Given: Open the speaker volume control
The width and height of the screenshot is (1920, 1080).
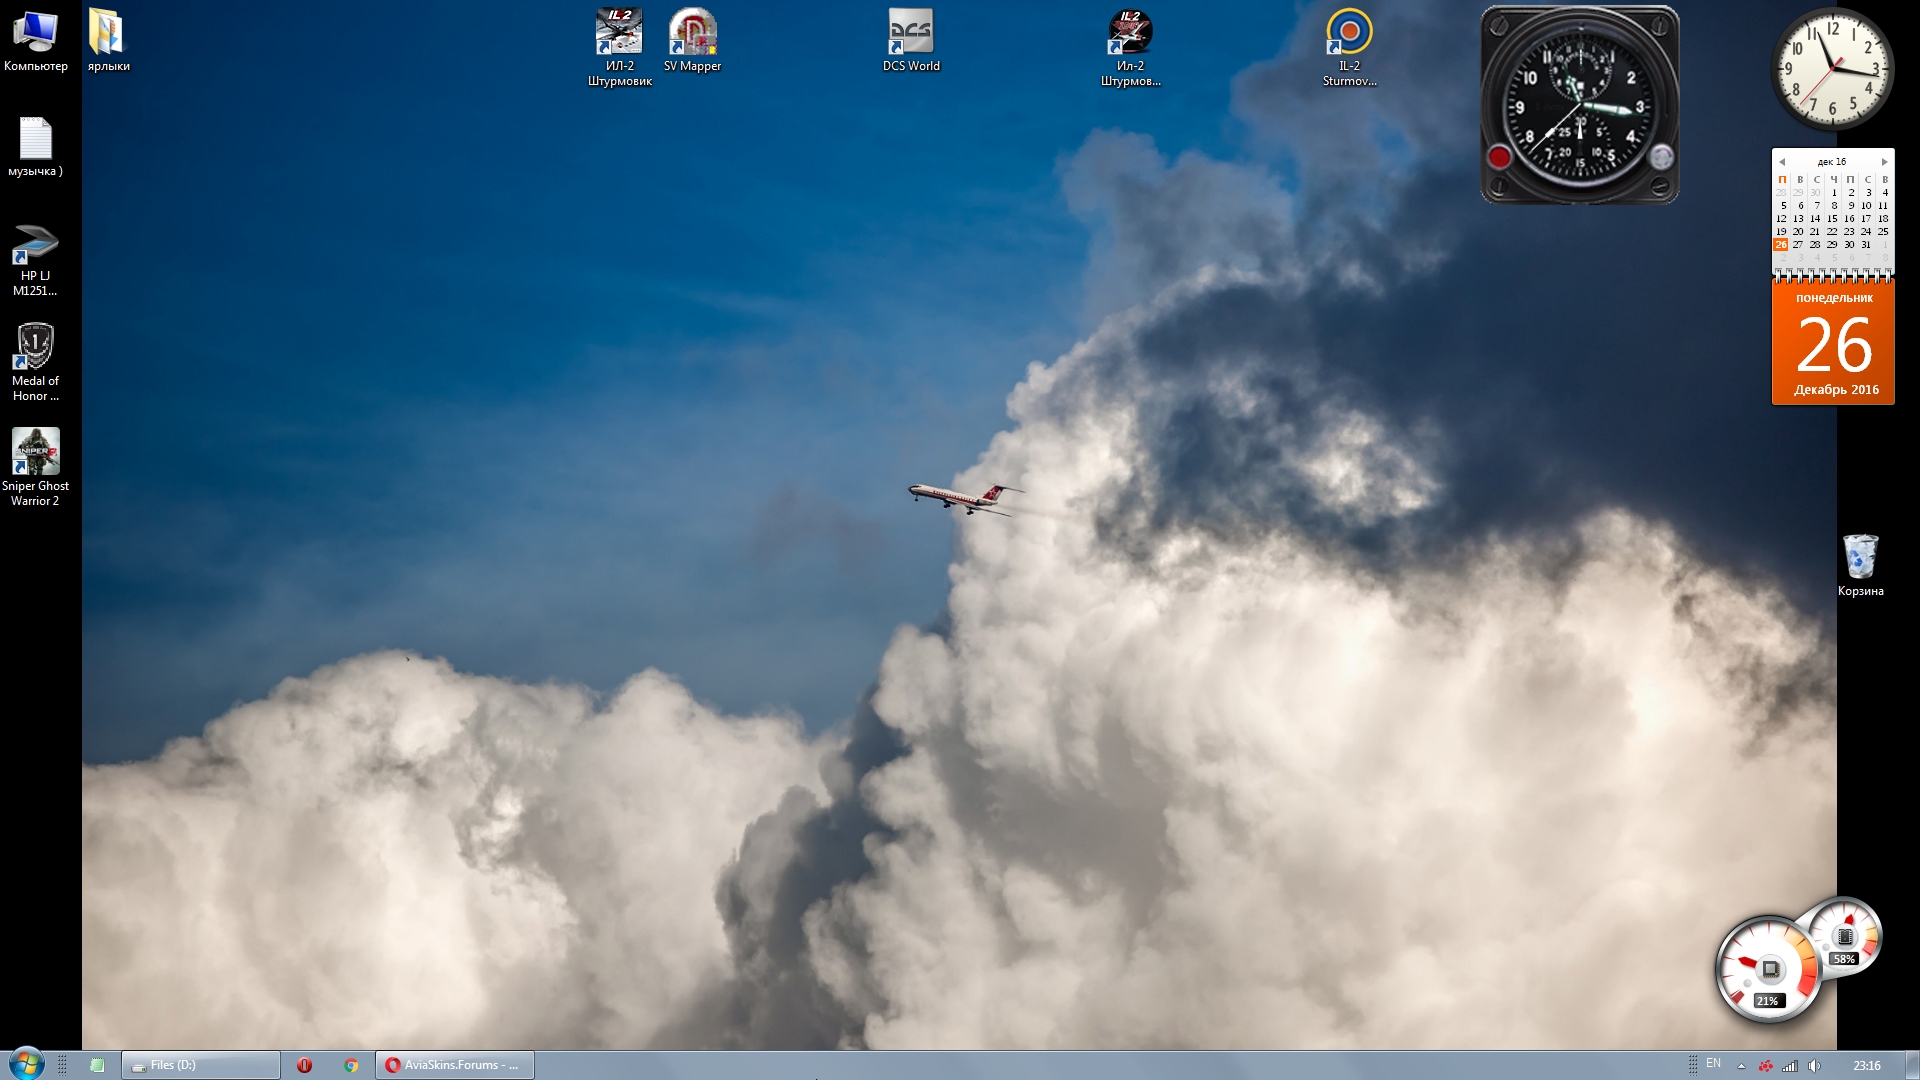Looking at the screenshot, I should click(1814, 1066).
